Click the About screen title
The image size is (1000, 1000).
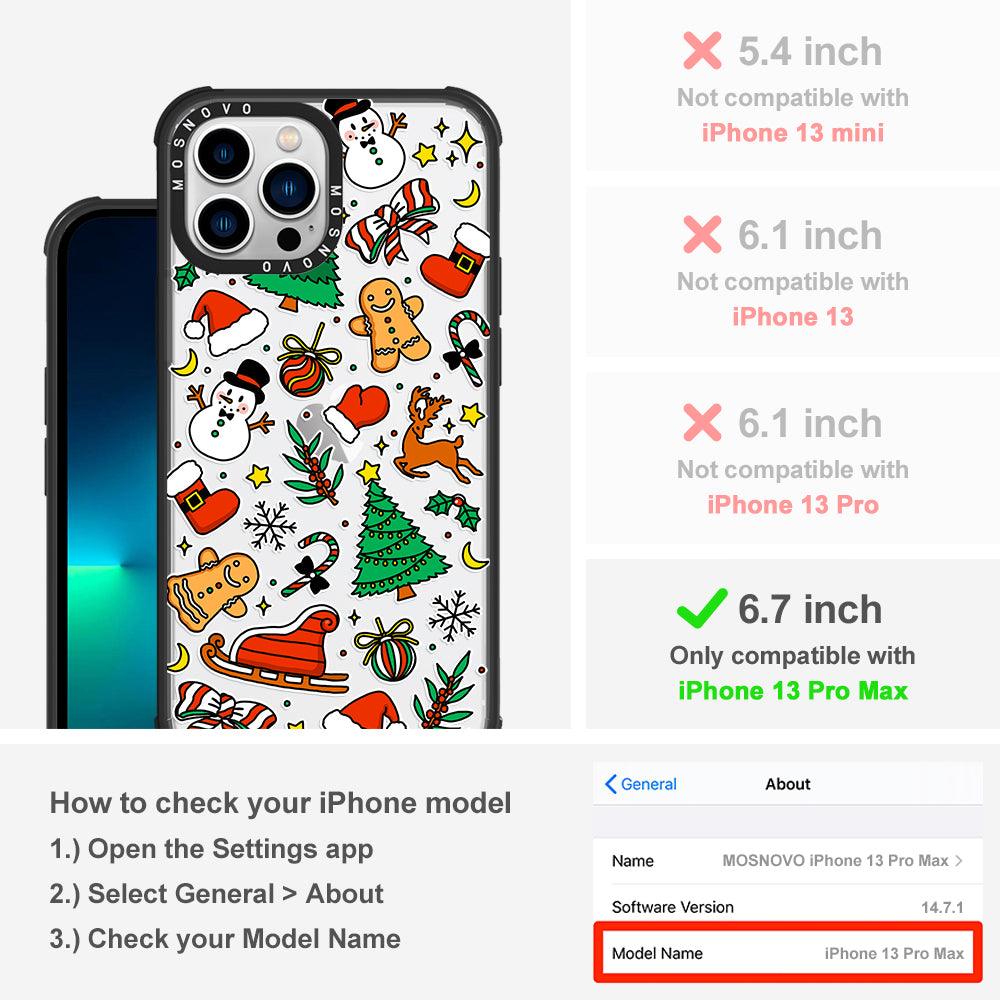[x=788, y=784]
